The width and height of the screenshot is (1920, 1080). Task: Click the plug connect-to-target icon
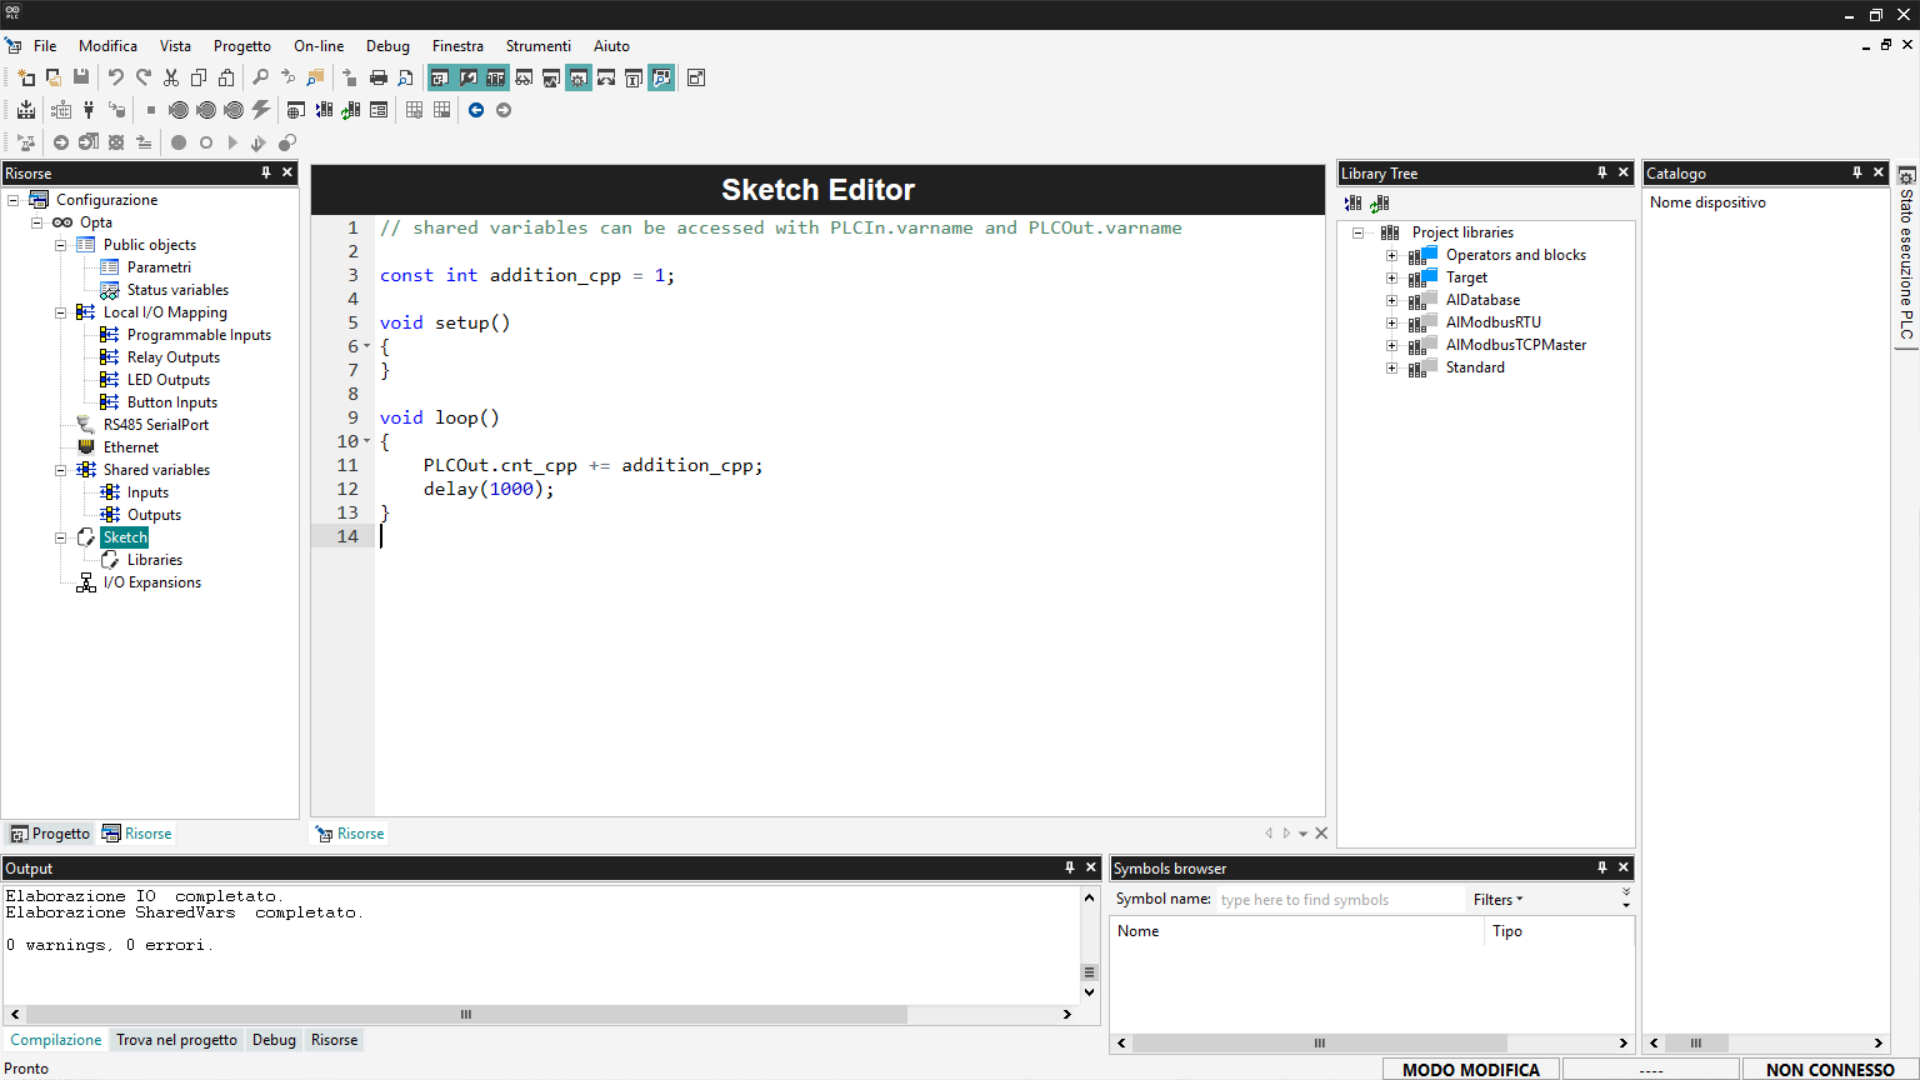(89, 110)
